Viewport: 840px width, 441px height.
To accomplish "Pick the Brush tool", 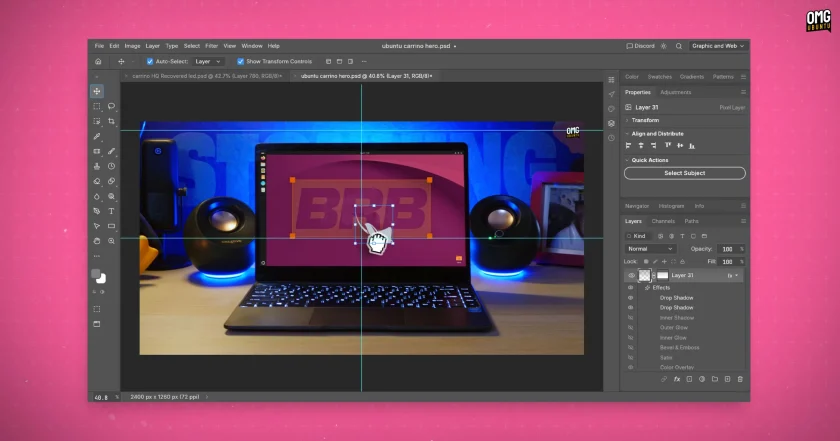I will tap(111, 151).
